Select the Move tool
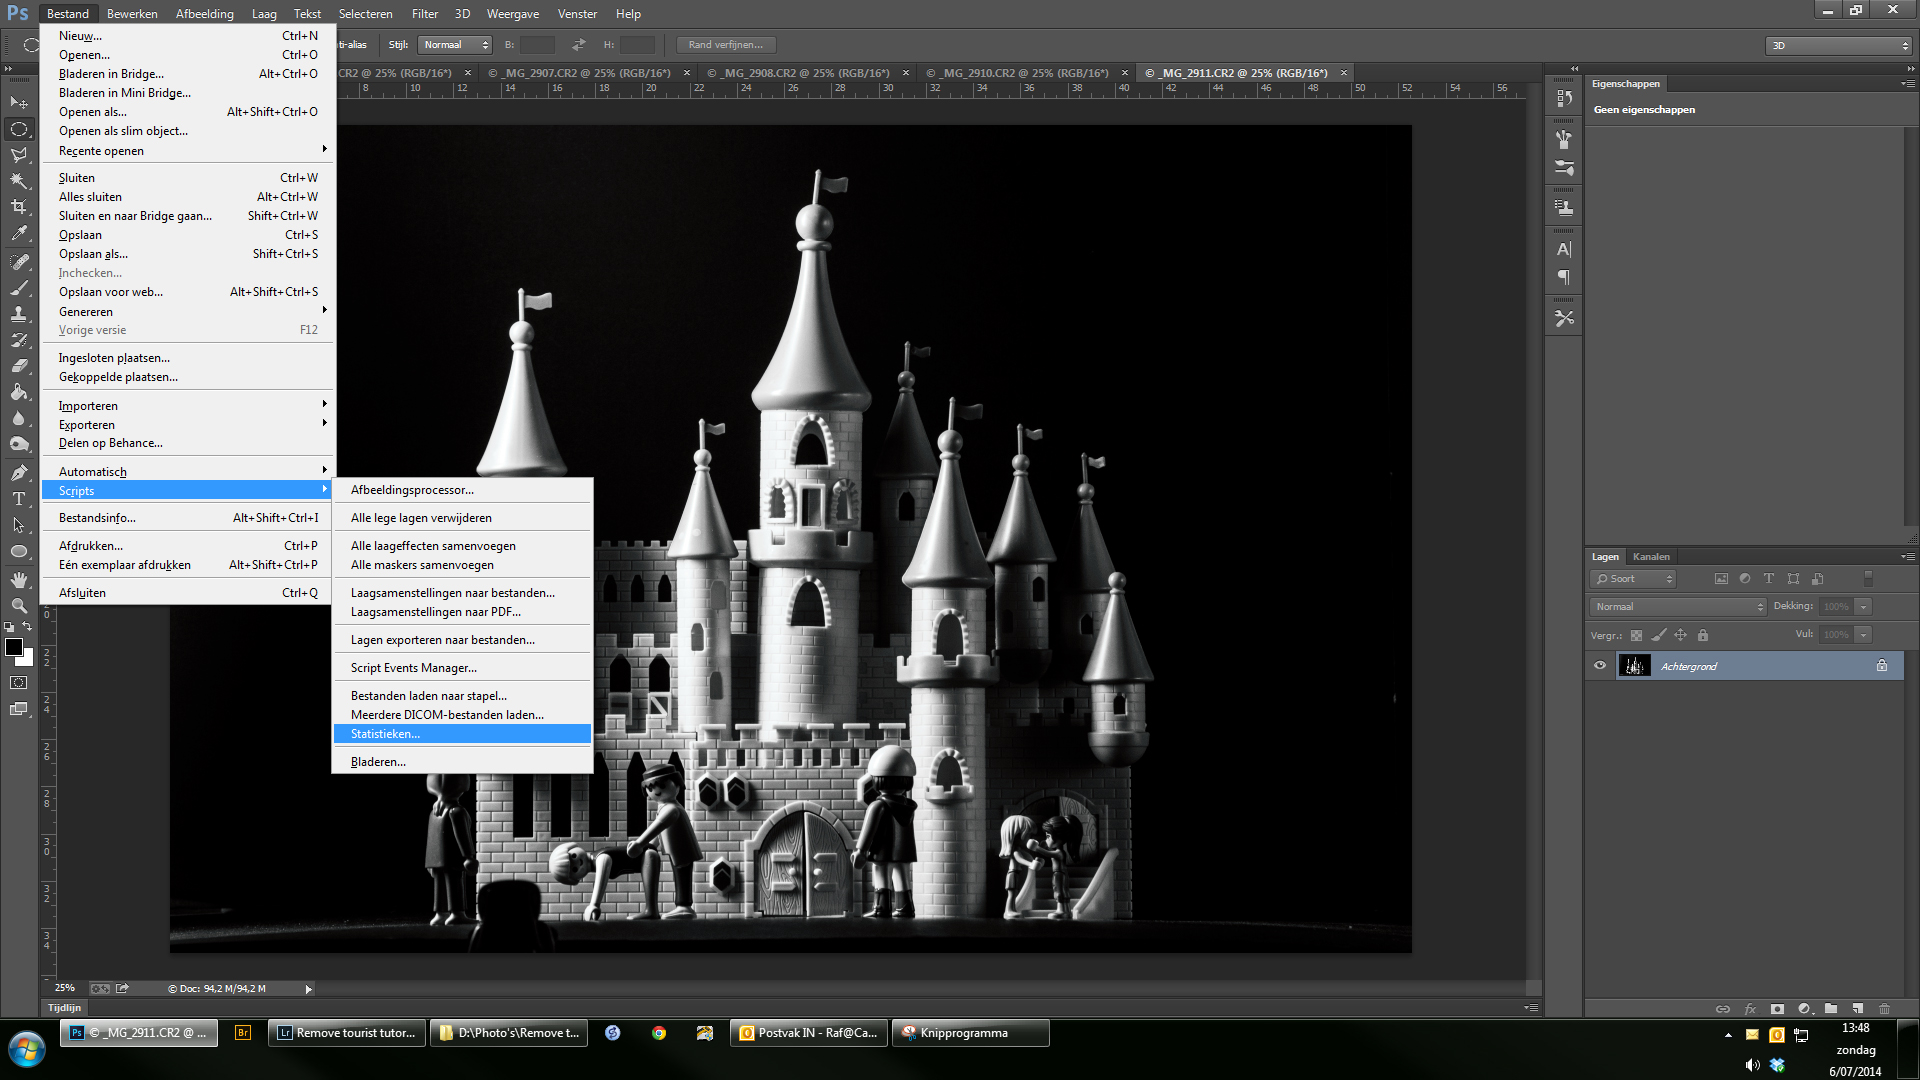The height and width of the screenshot is (1080, 1920). pos(19,102)
